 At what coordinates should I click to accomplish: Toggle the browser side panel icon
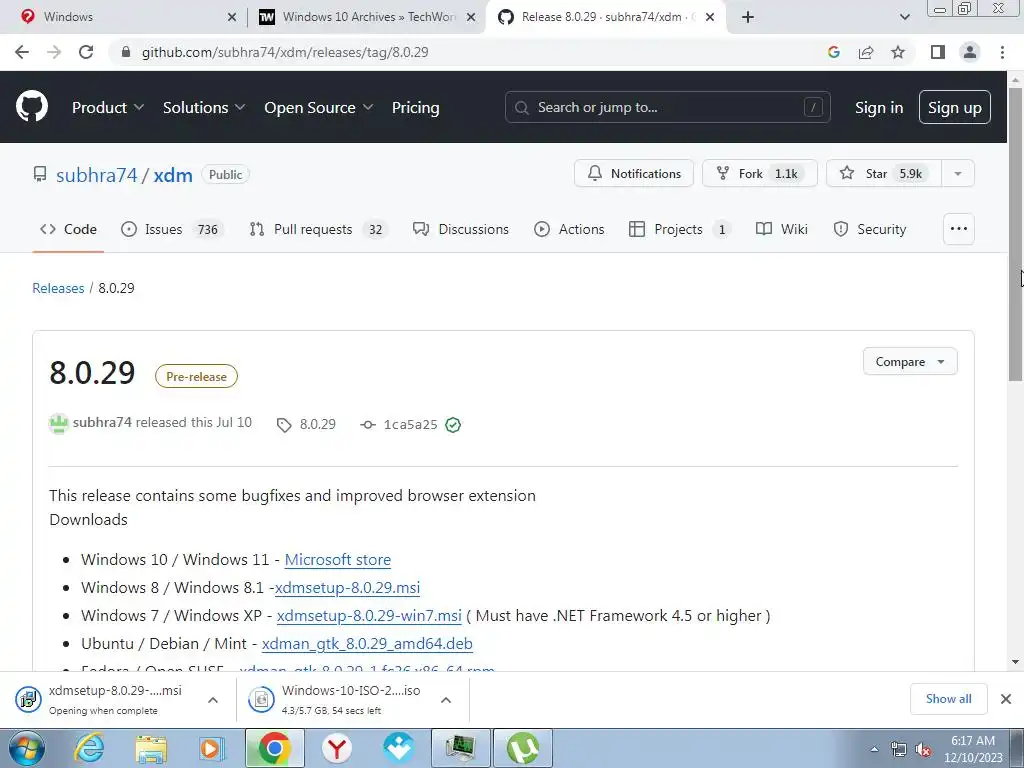[x=938, y=52]
